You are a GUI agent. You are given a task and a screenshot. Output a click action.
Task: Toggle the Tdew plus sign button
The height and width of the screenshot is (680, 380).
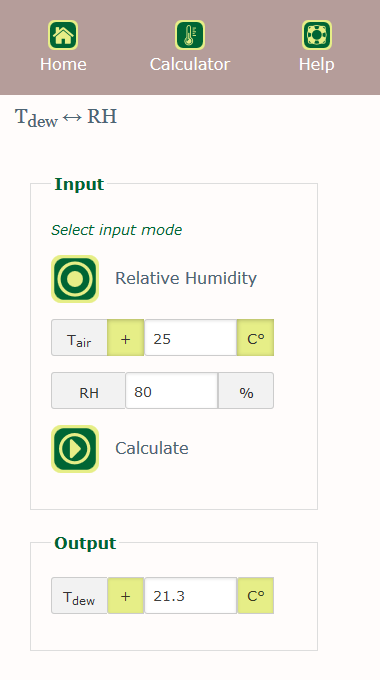[x=126, y=595]
